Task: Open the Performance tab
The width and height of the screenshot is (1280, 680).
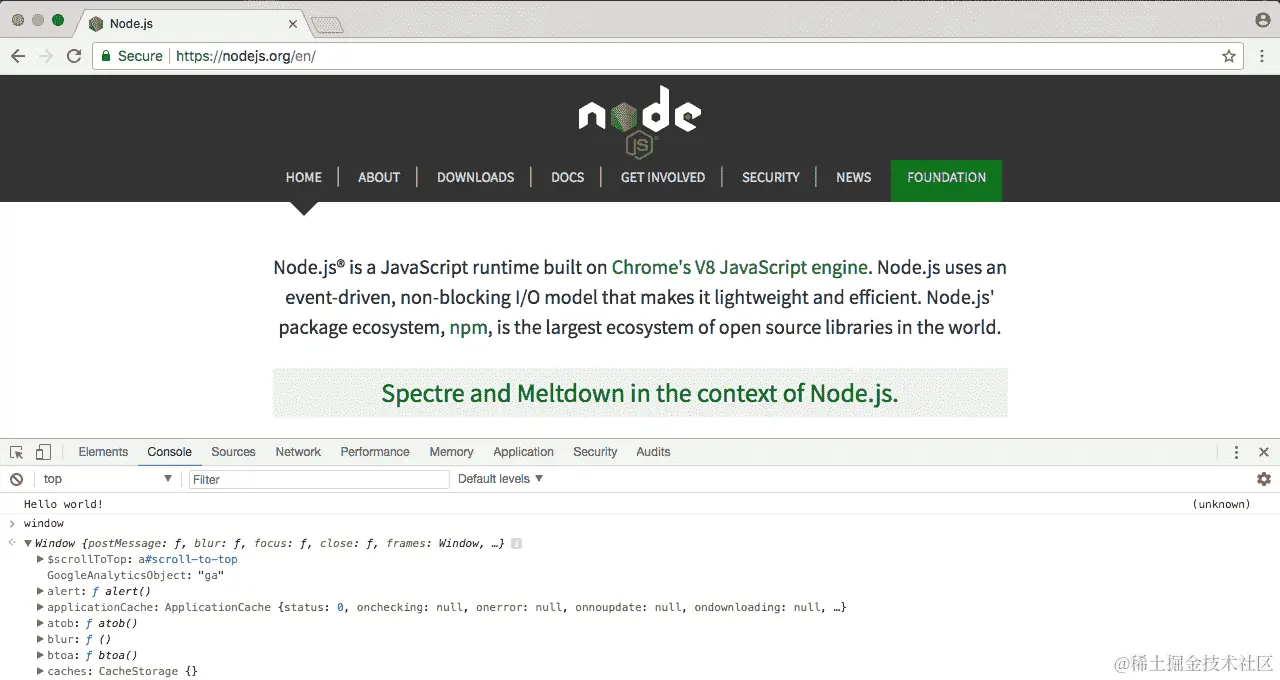Action: (x=375, y=452)
